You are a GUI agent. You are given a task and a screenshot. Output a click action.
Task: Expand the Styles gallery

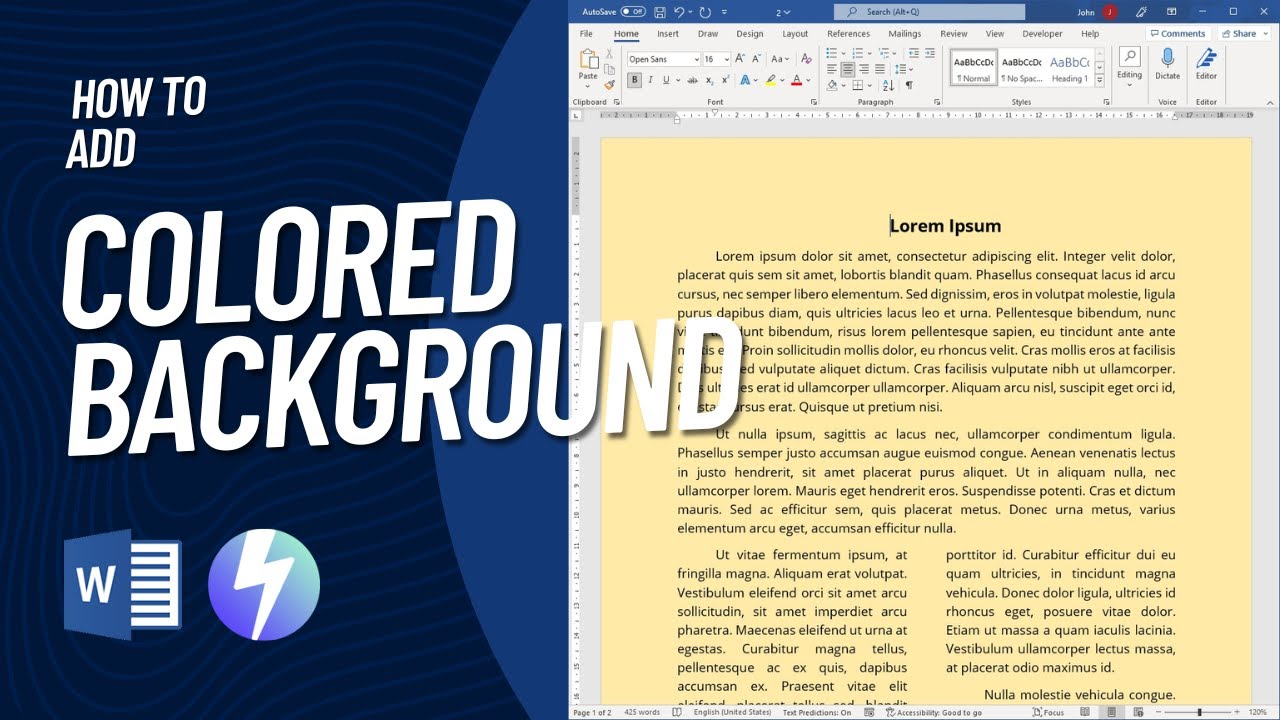pos(1099,81)
